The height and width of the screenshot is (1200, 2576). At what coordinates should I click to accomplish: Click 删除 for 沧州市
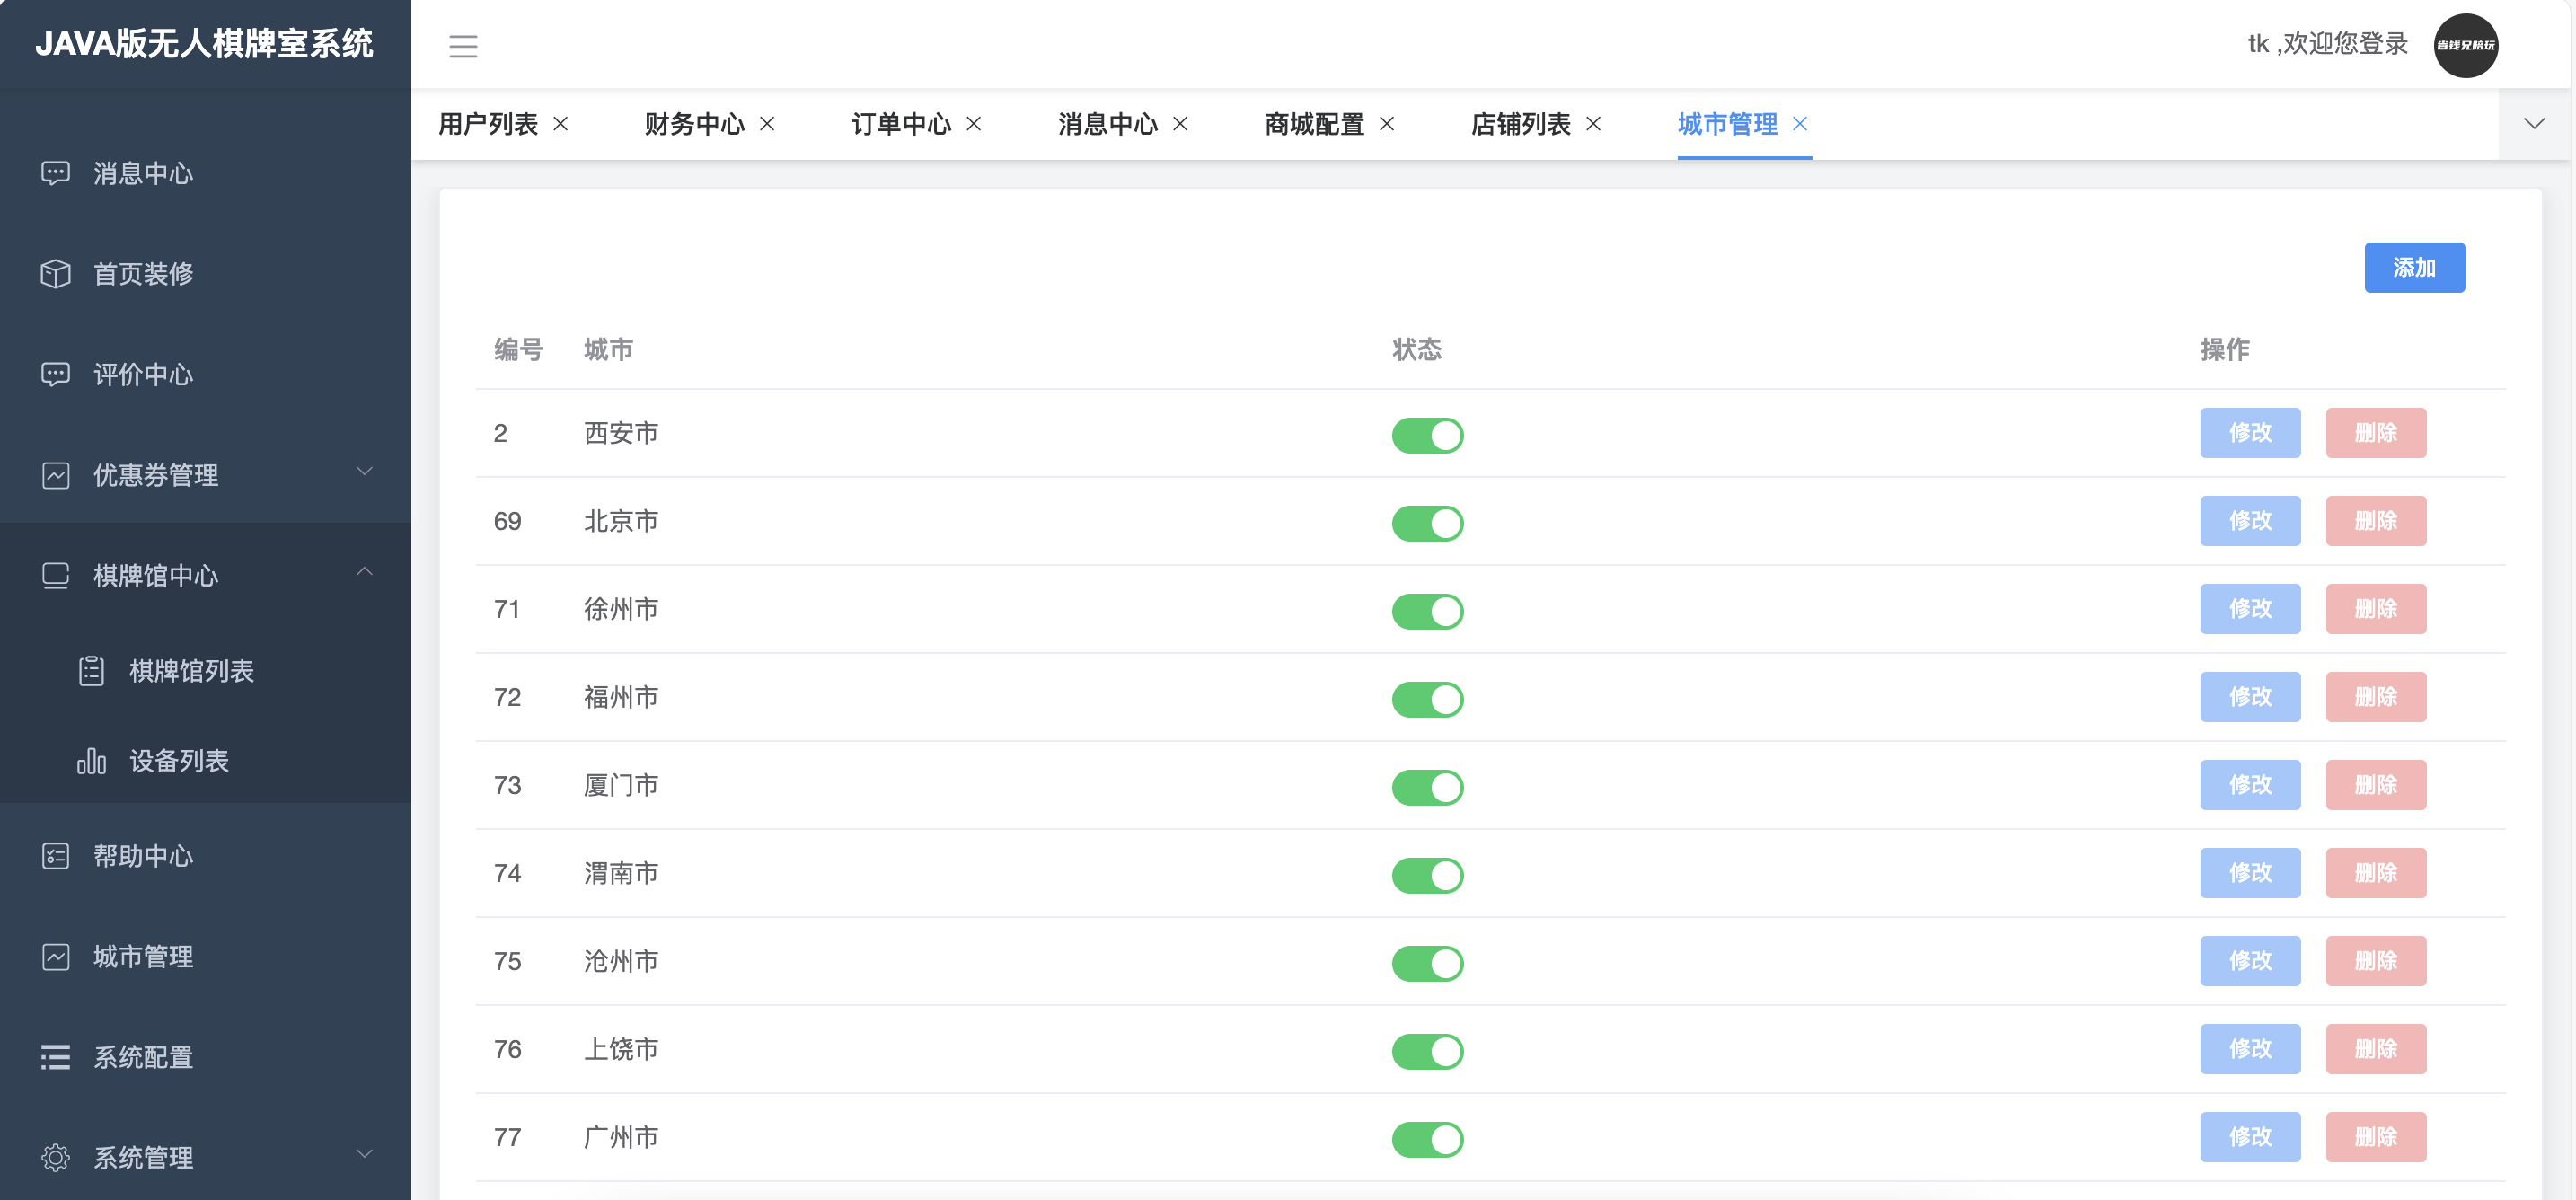pyautogui.click(x=2376, y=961)
